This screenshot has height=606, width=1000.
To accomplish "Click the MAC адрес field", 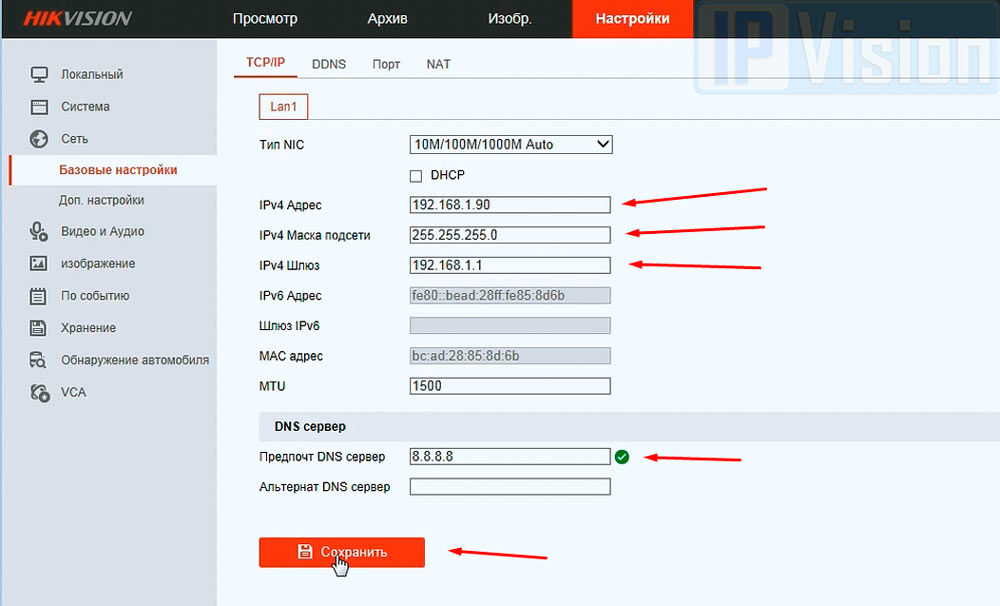I will [510, 356].
